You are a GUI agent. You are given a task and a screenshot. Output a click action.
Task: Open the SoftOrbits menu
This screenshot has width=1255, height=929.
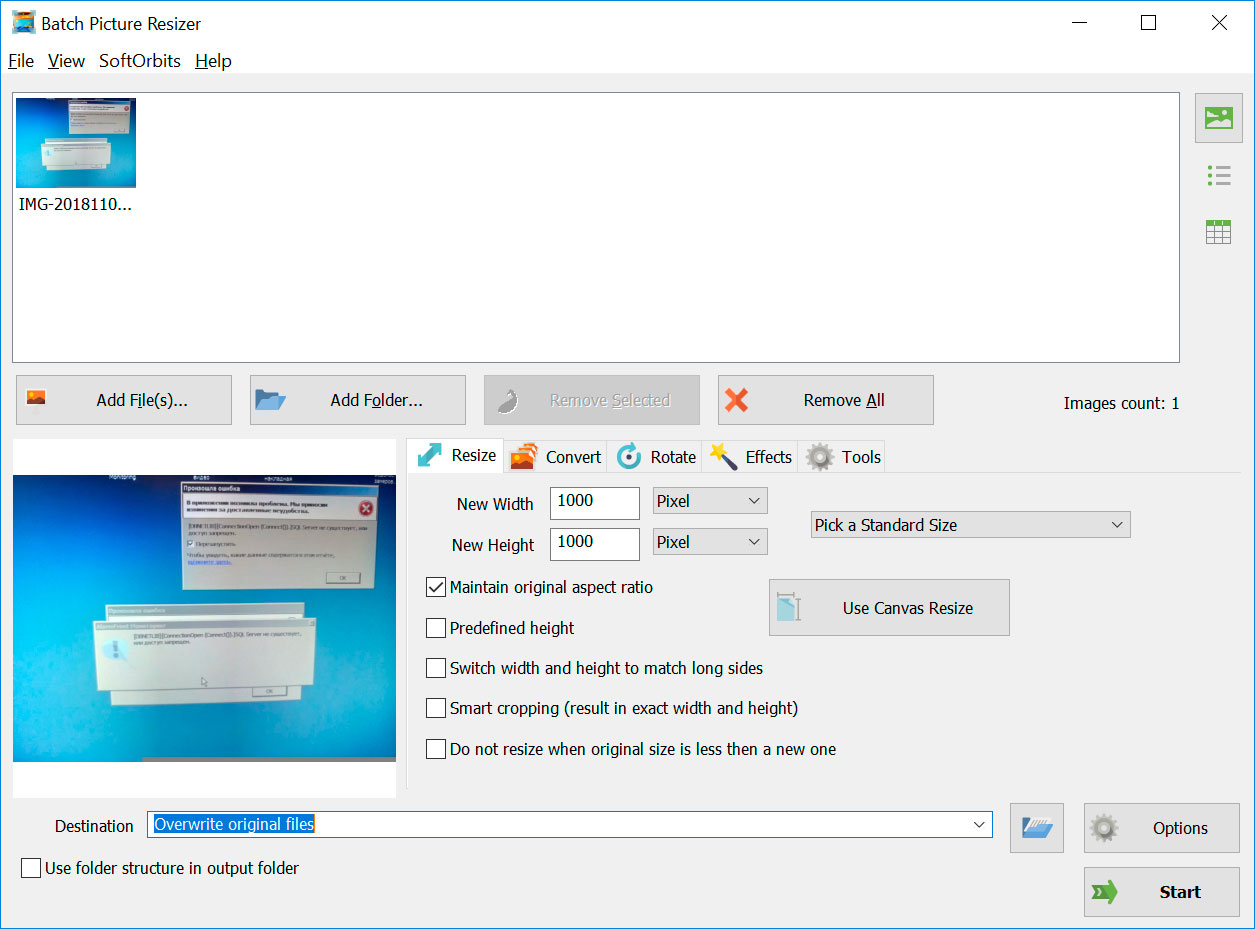click(x=139, y=61)
